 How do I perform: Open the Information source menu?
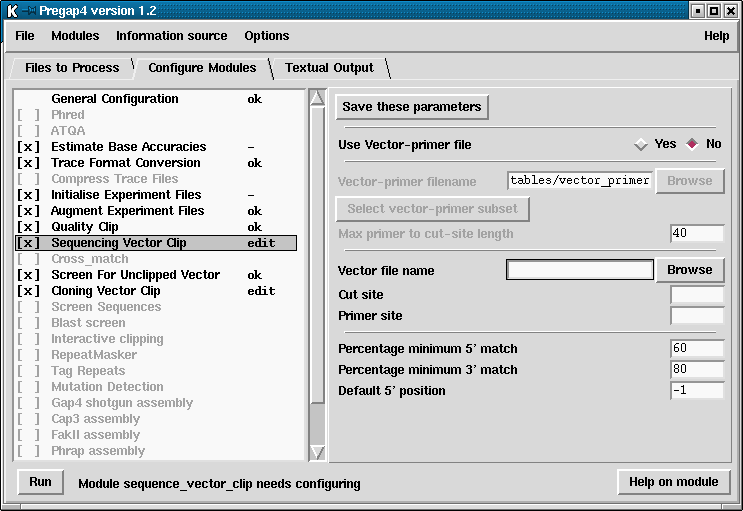pyautogui.click(x=171, y=36)
